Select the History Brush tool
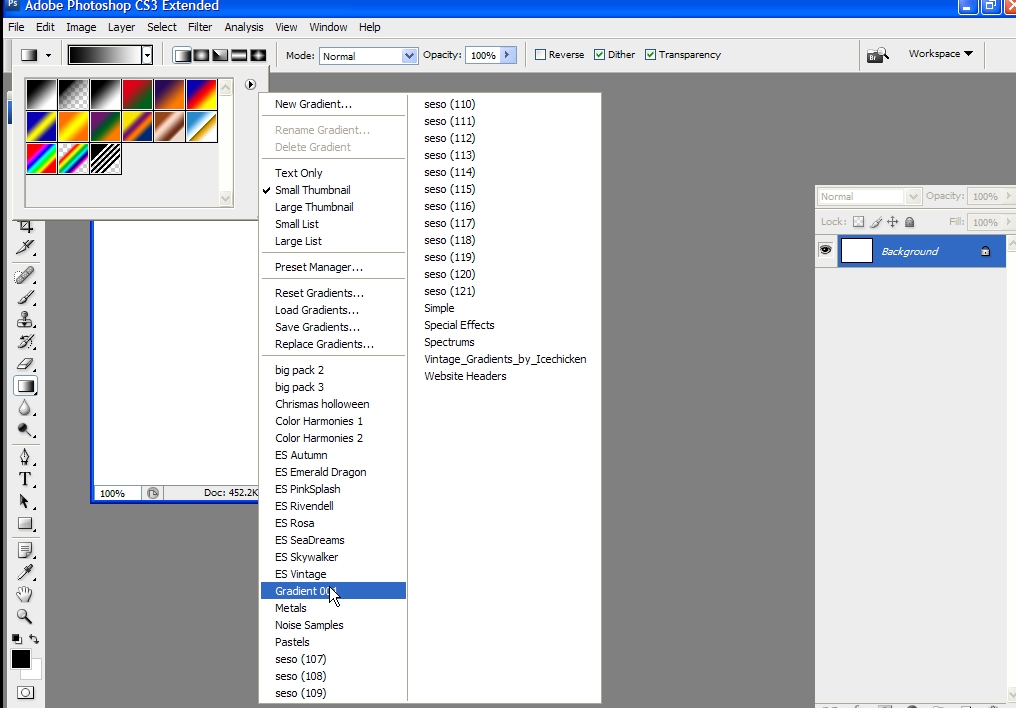The image size is (1016, 708). click(x=25, y=341)
